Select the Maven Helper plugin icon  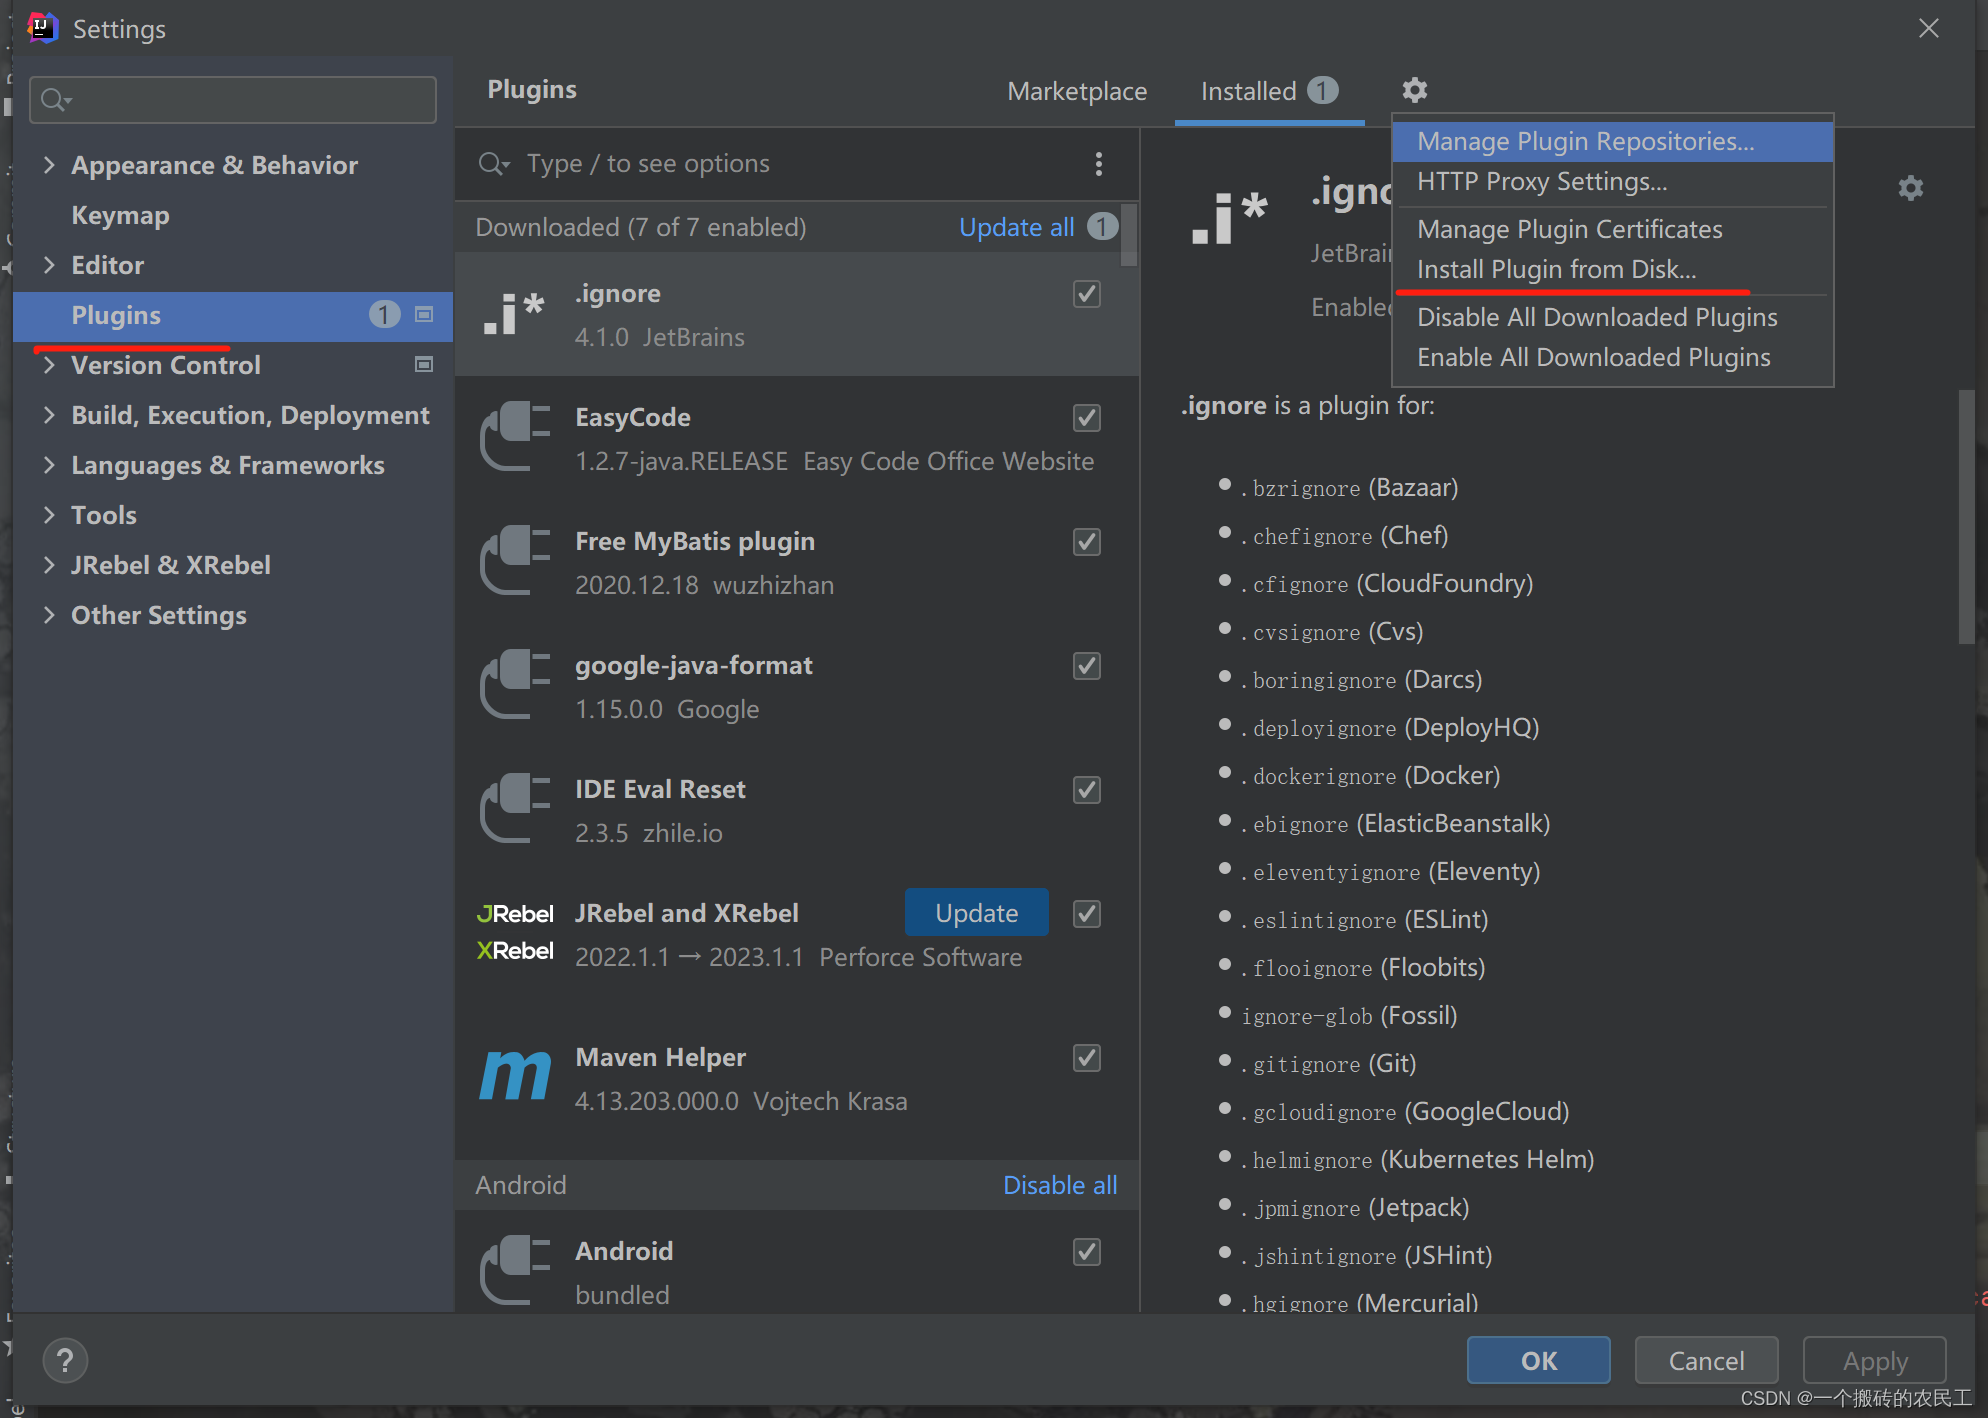coord(514,1077)
